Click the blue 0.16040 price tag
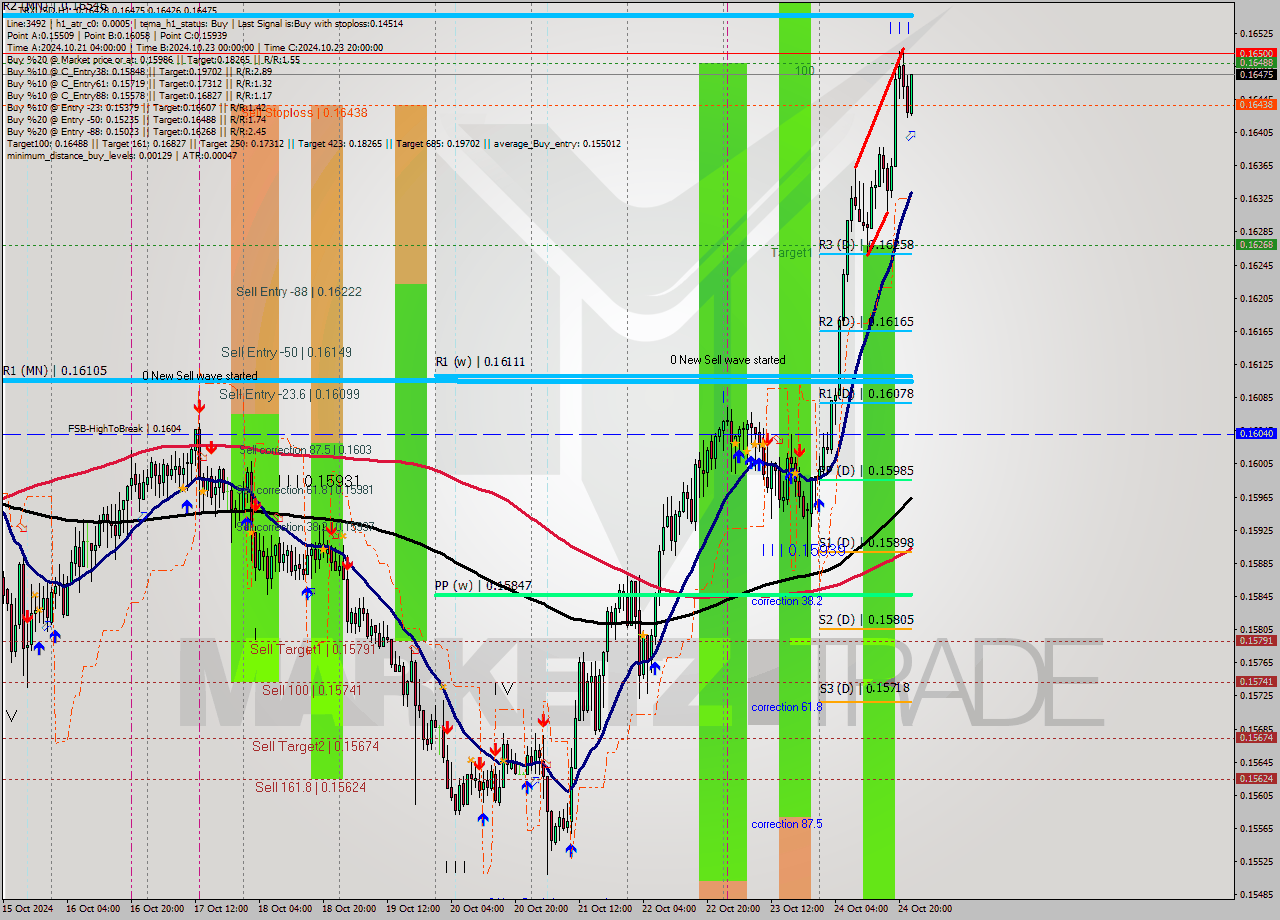 point(1256,433)
